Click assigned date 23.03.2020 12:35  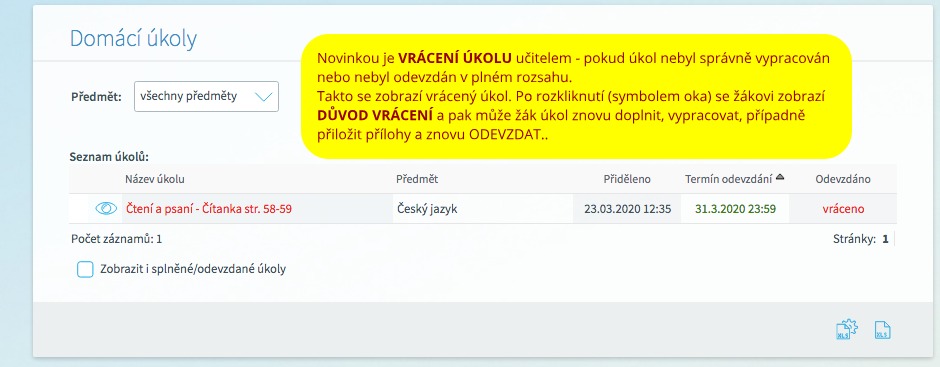(x=628, y=209)
